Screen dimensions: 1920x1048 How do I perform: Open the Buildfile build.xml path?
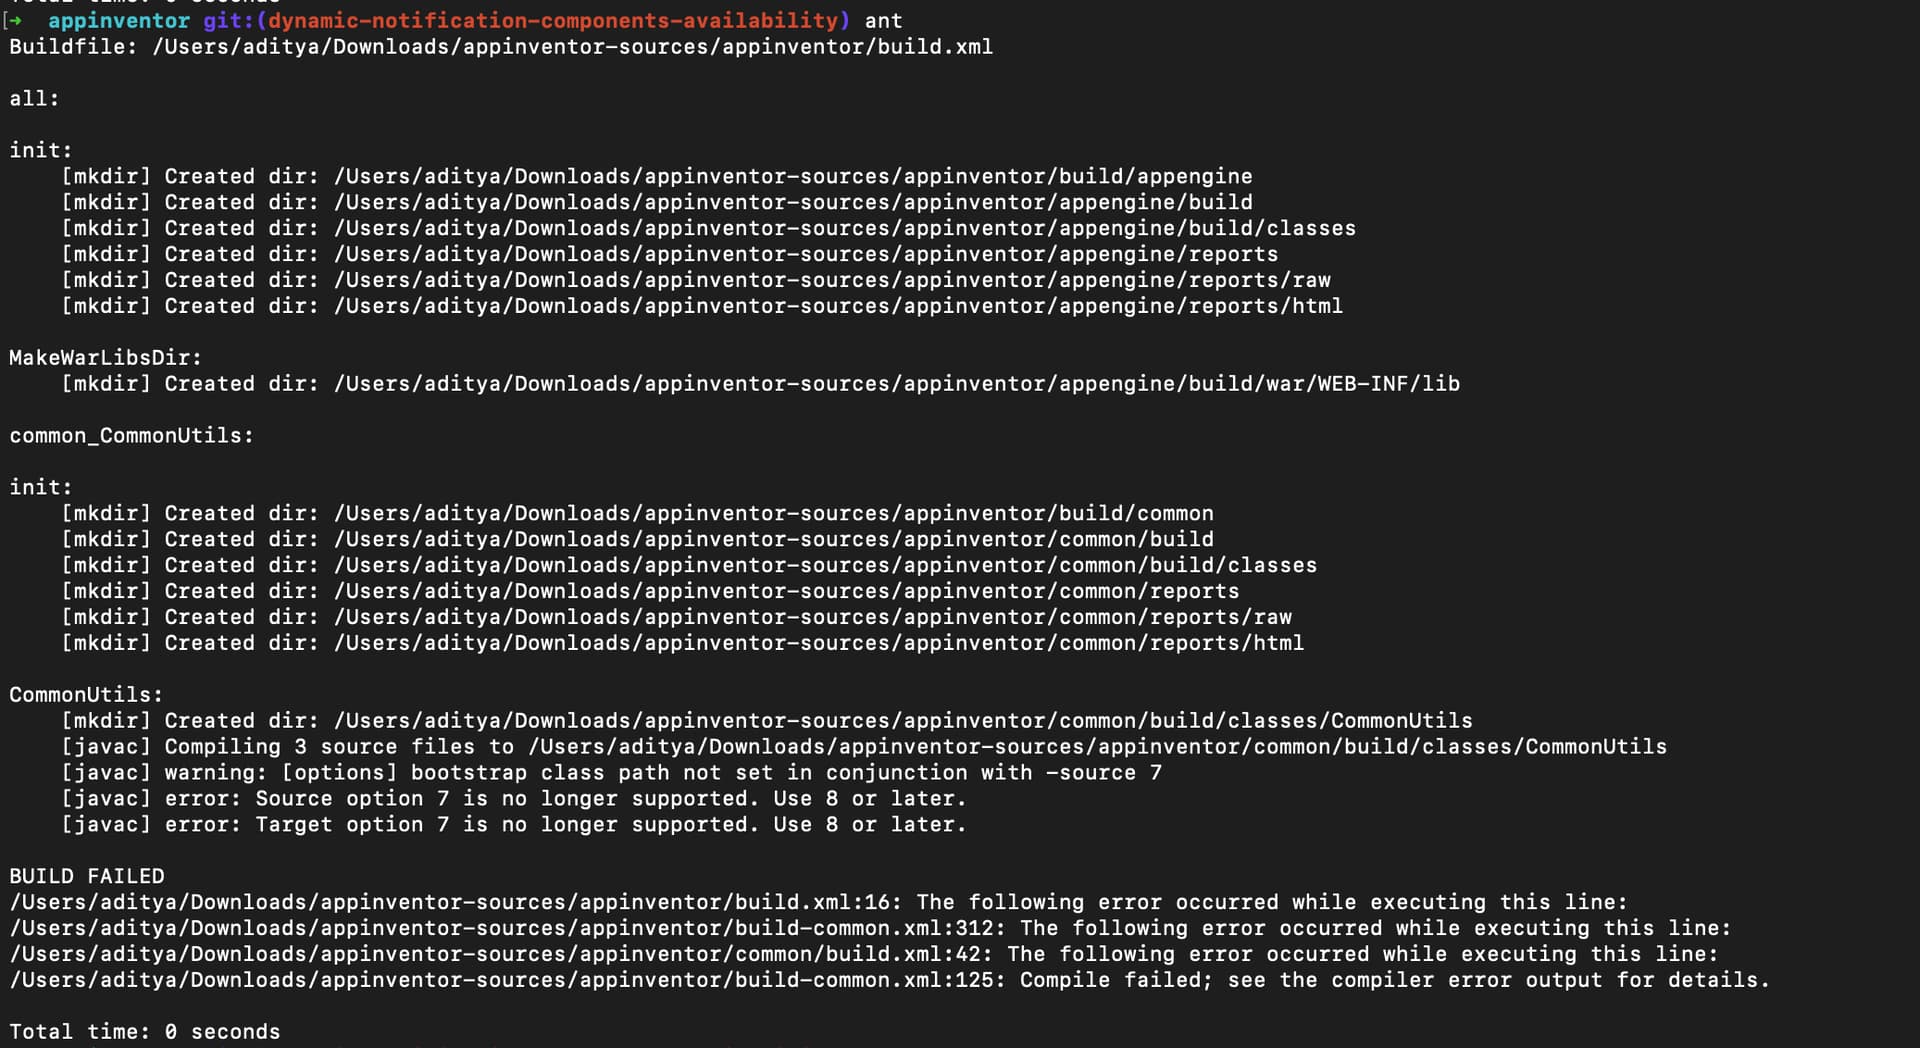click(572, 47)
